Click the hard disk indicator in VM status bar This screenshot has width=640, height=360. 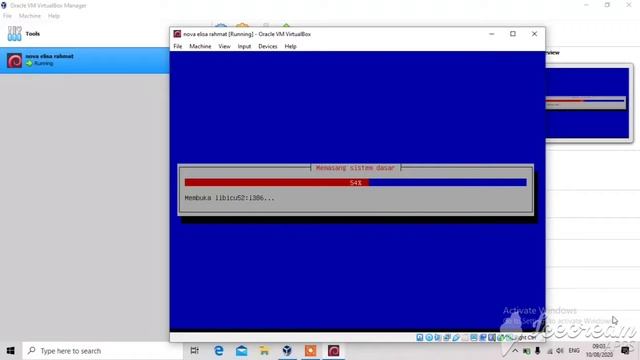pyautogui.click(x=420, y=338)
